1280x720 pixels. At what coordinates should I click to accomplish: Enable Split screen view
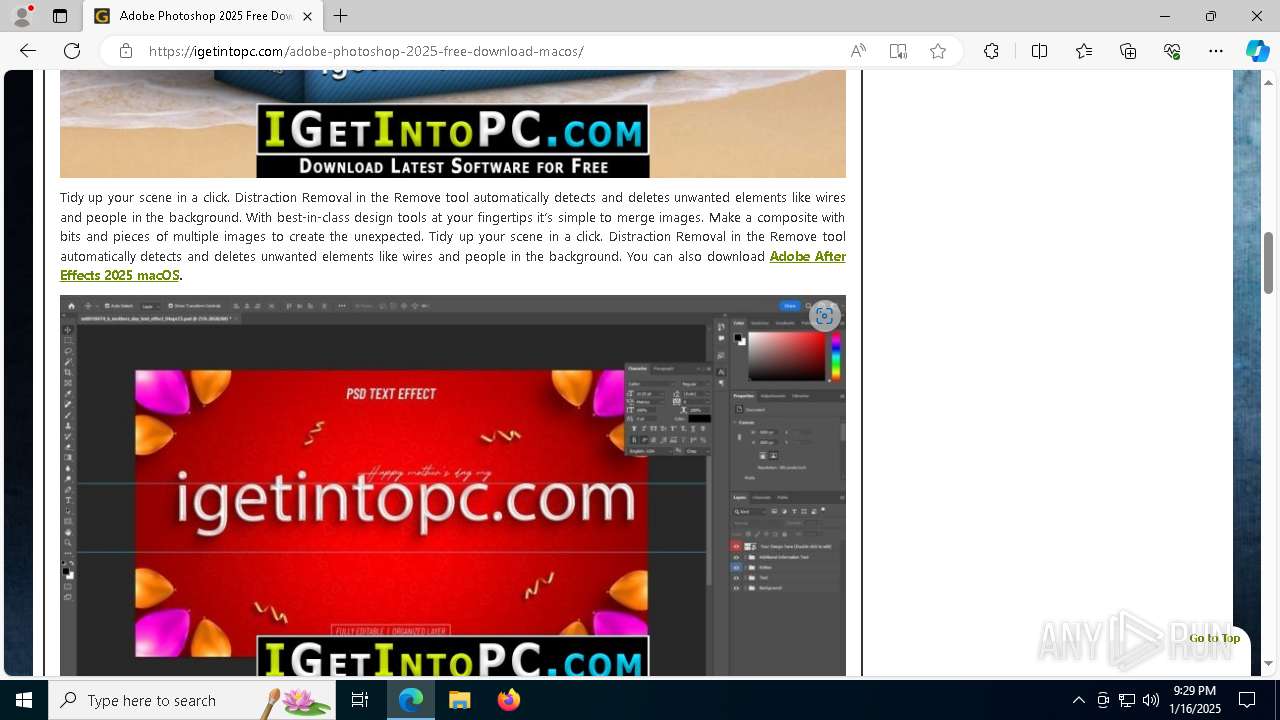coord(1039,51)
